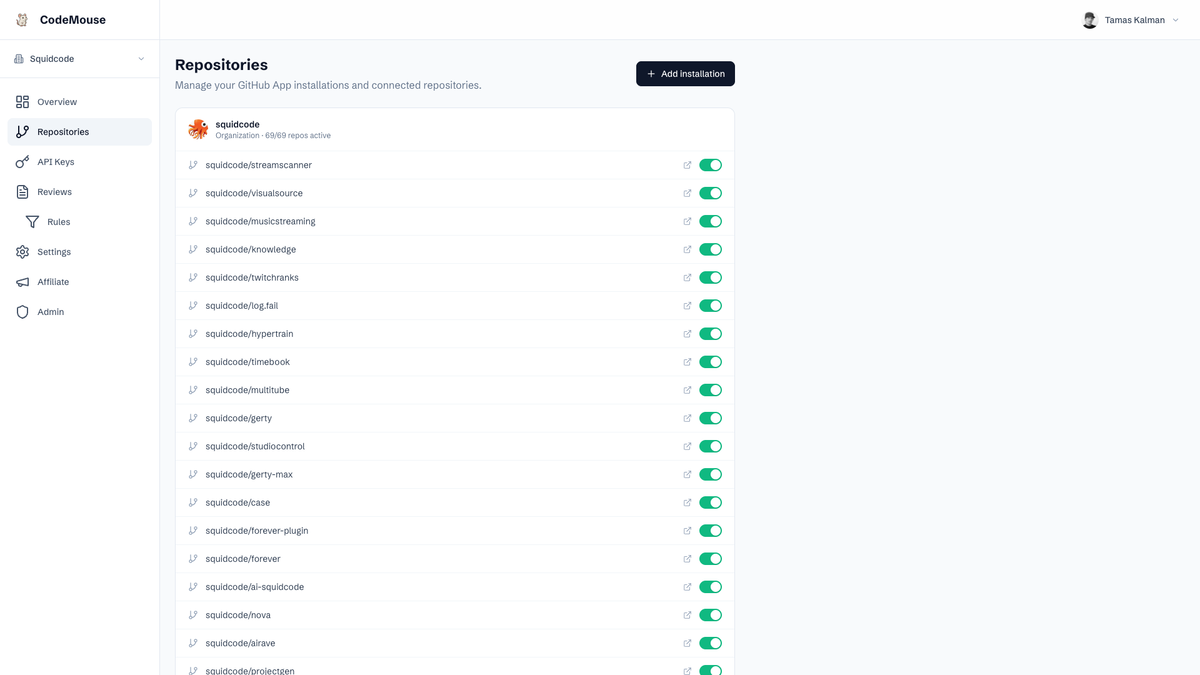This screenshot has height=675, width=1200.
Task: Click branch icon beside squidcode/streamscanner
Action: tap(193, 165)
